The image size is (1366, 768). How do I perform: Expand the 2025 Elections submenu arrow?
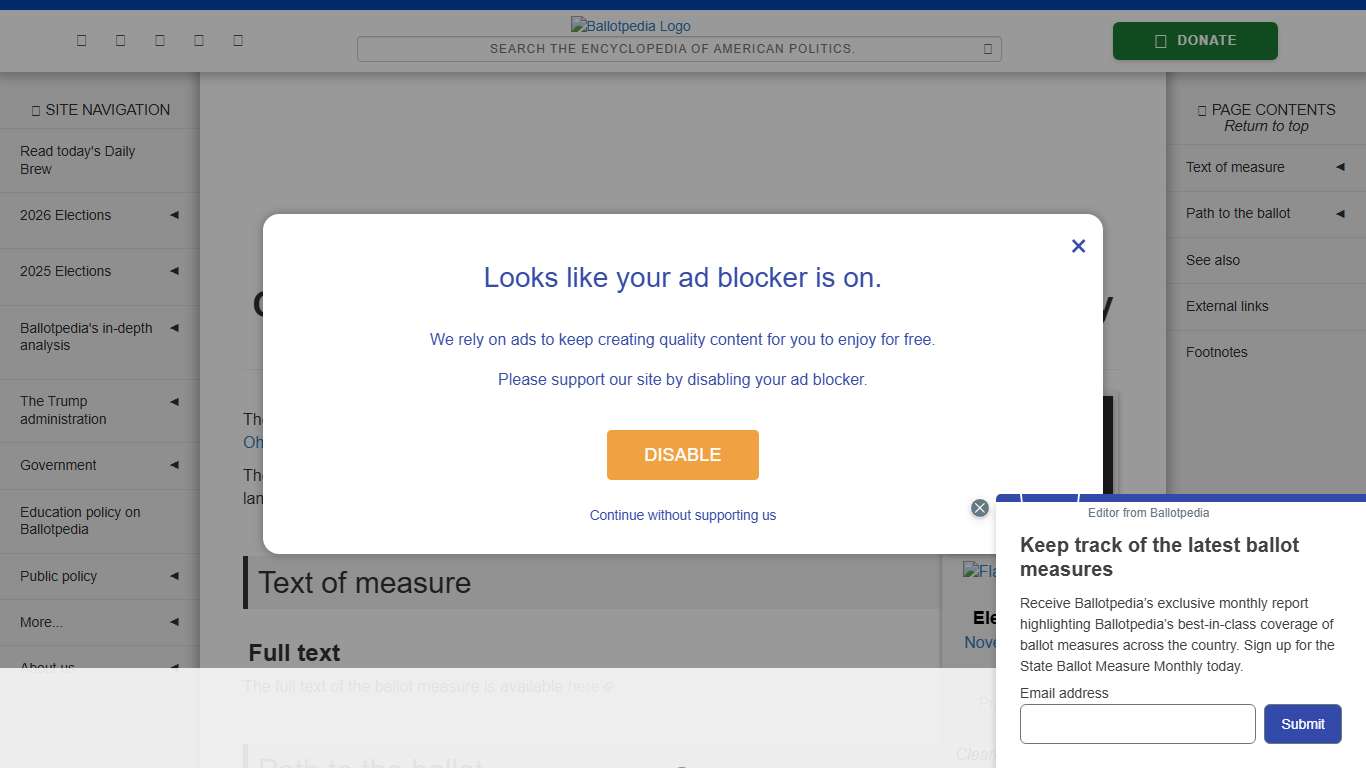(x=174, y=271)
